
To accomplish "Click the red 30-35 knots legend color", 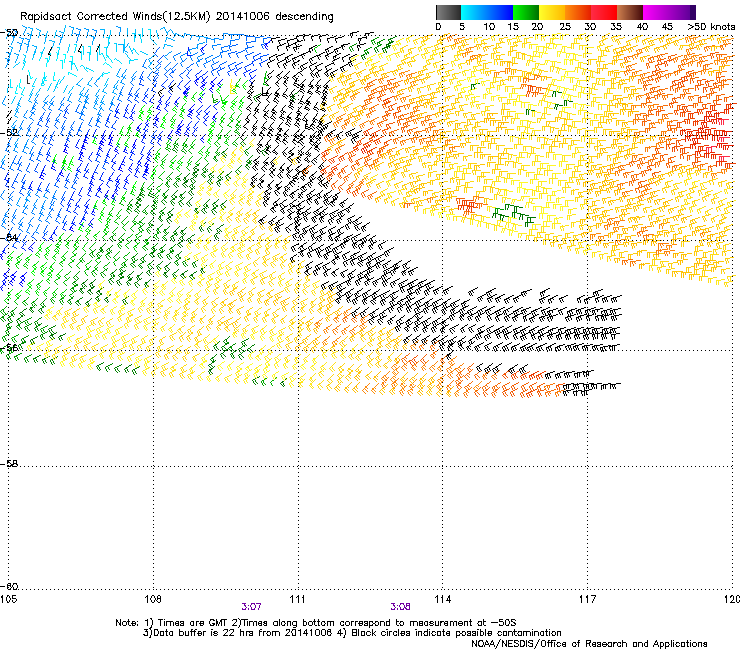I will pos(604,12).
